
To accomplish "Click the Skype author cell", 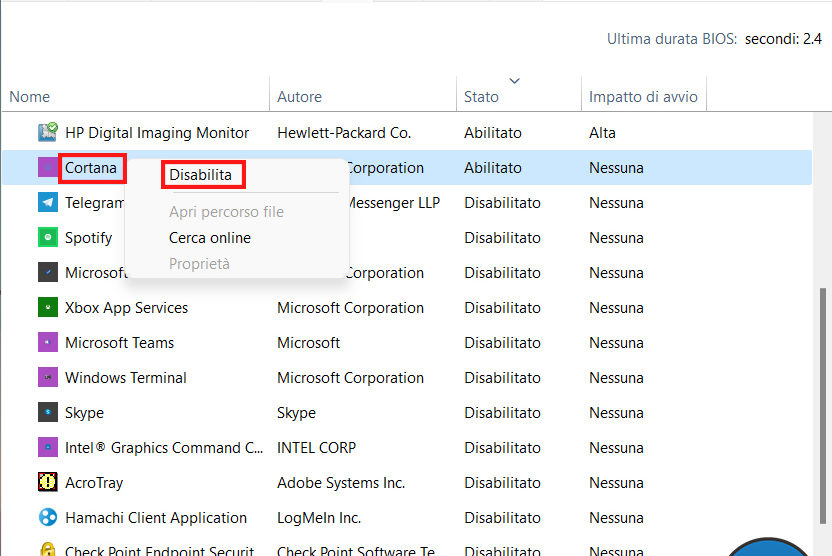I will [x=297, y=413].
